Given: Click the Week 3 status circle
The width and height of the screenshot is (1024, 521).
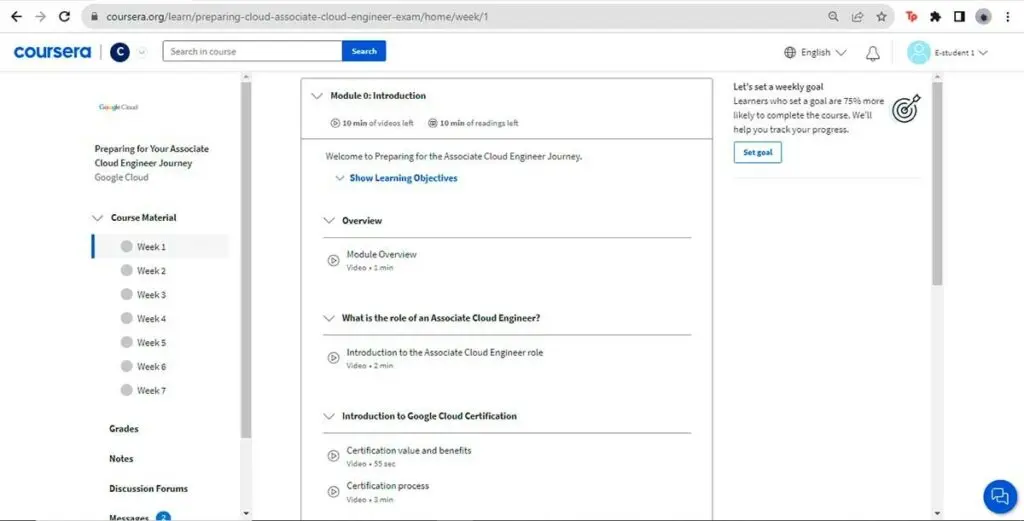Looking at the screenshot, I should click(x=127, y=294).
